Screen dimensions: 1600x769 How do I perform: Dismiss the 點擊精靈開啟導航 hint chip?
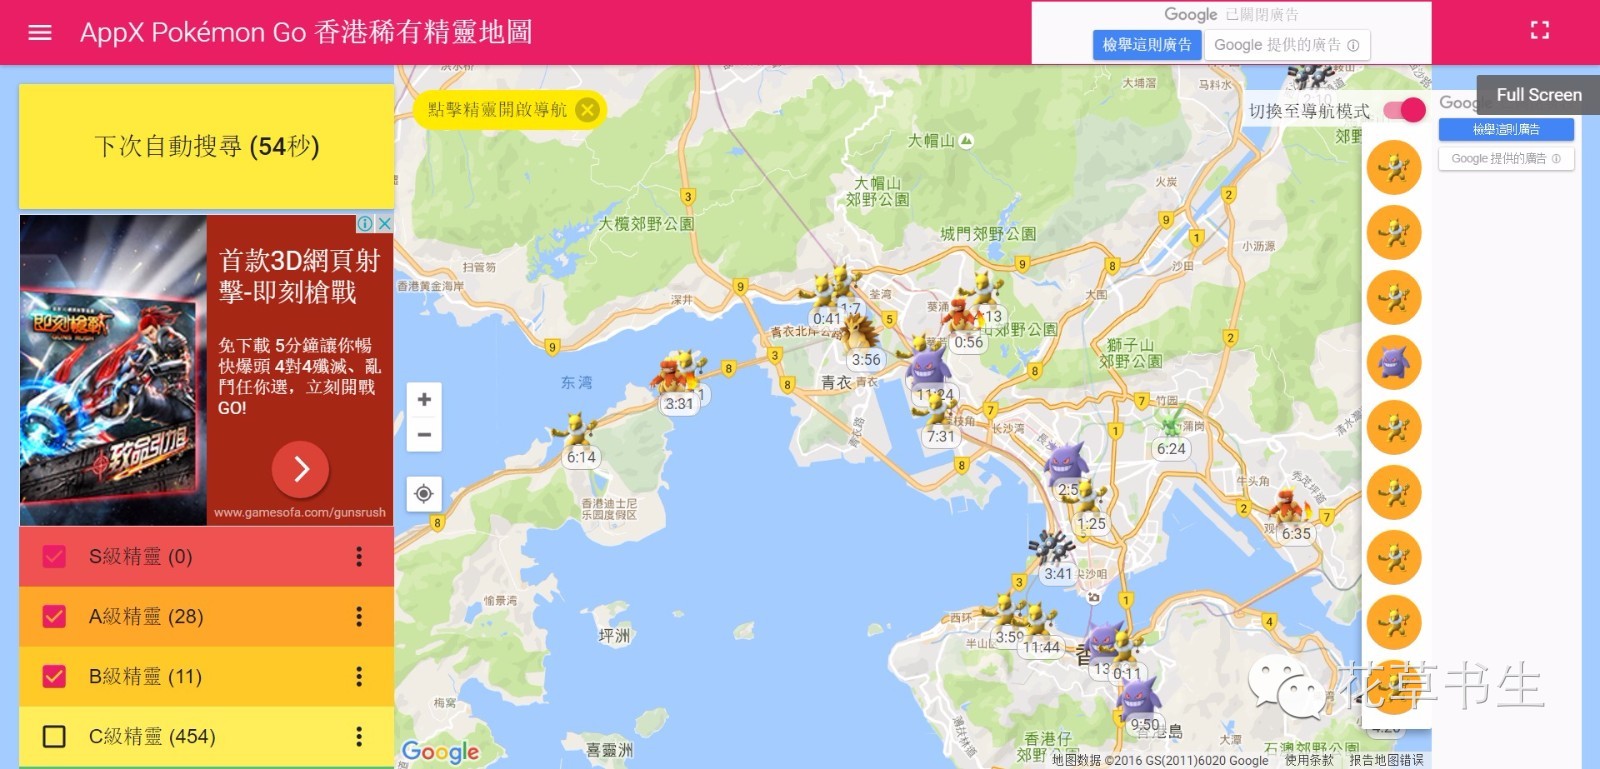(x=588, y=110)
